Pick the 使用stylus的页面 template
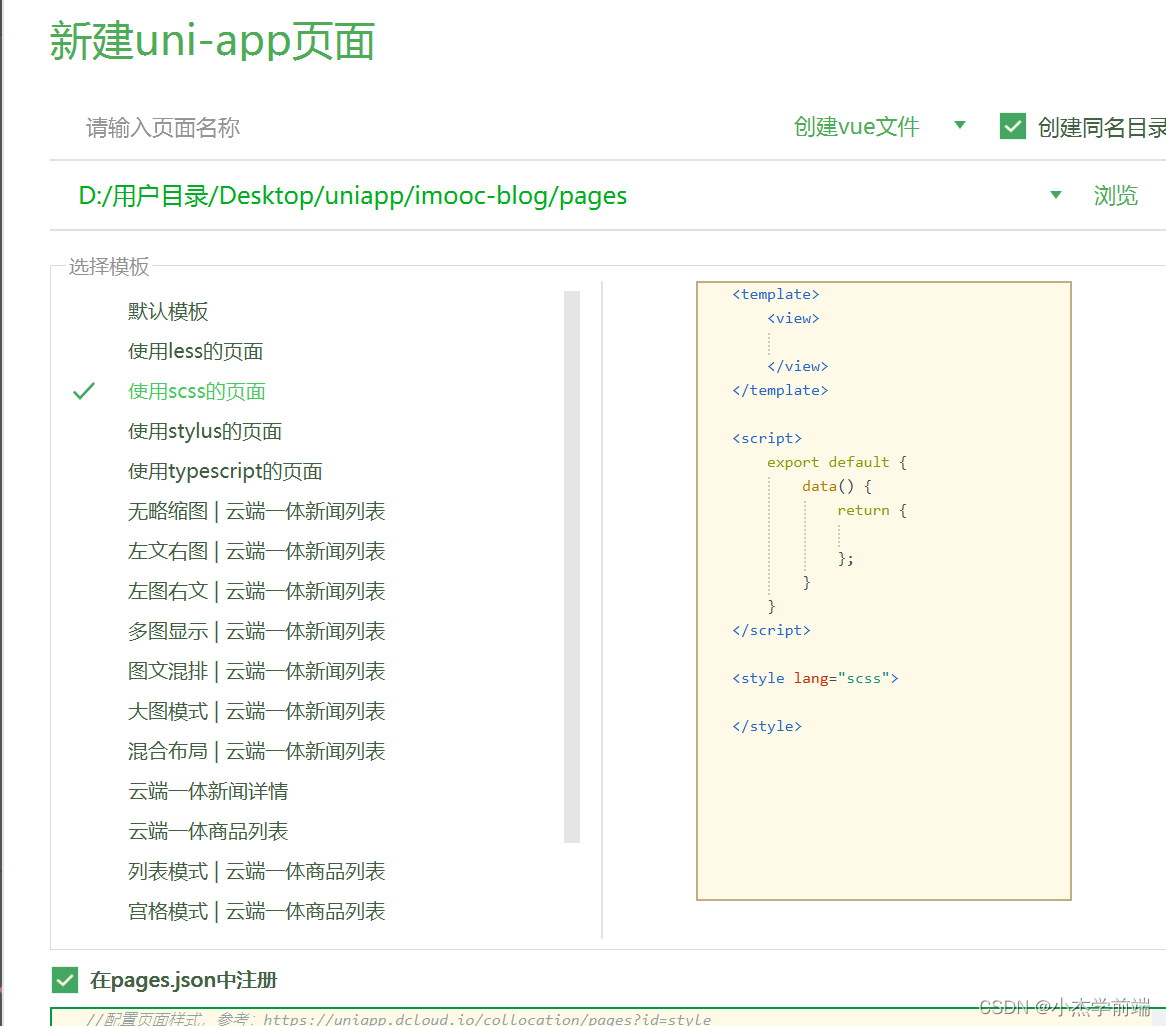 click(204, 431)
